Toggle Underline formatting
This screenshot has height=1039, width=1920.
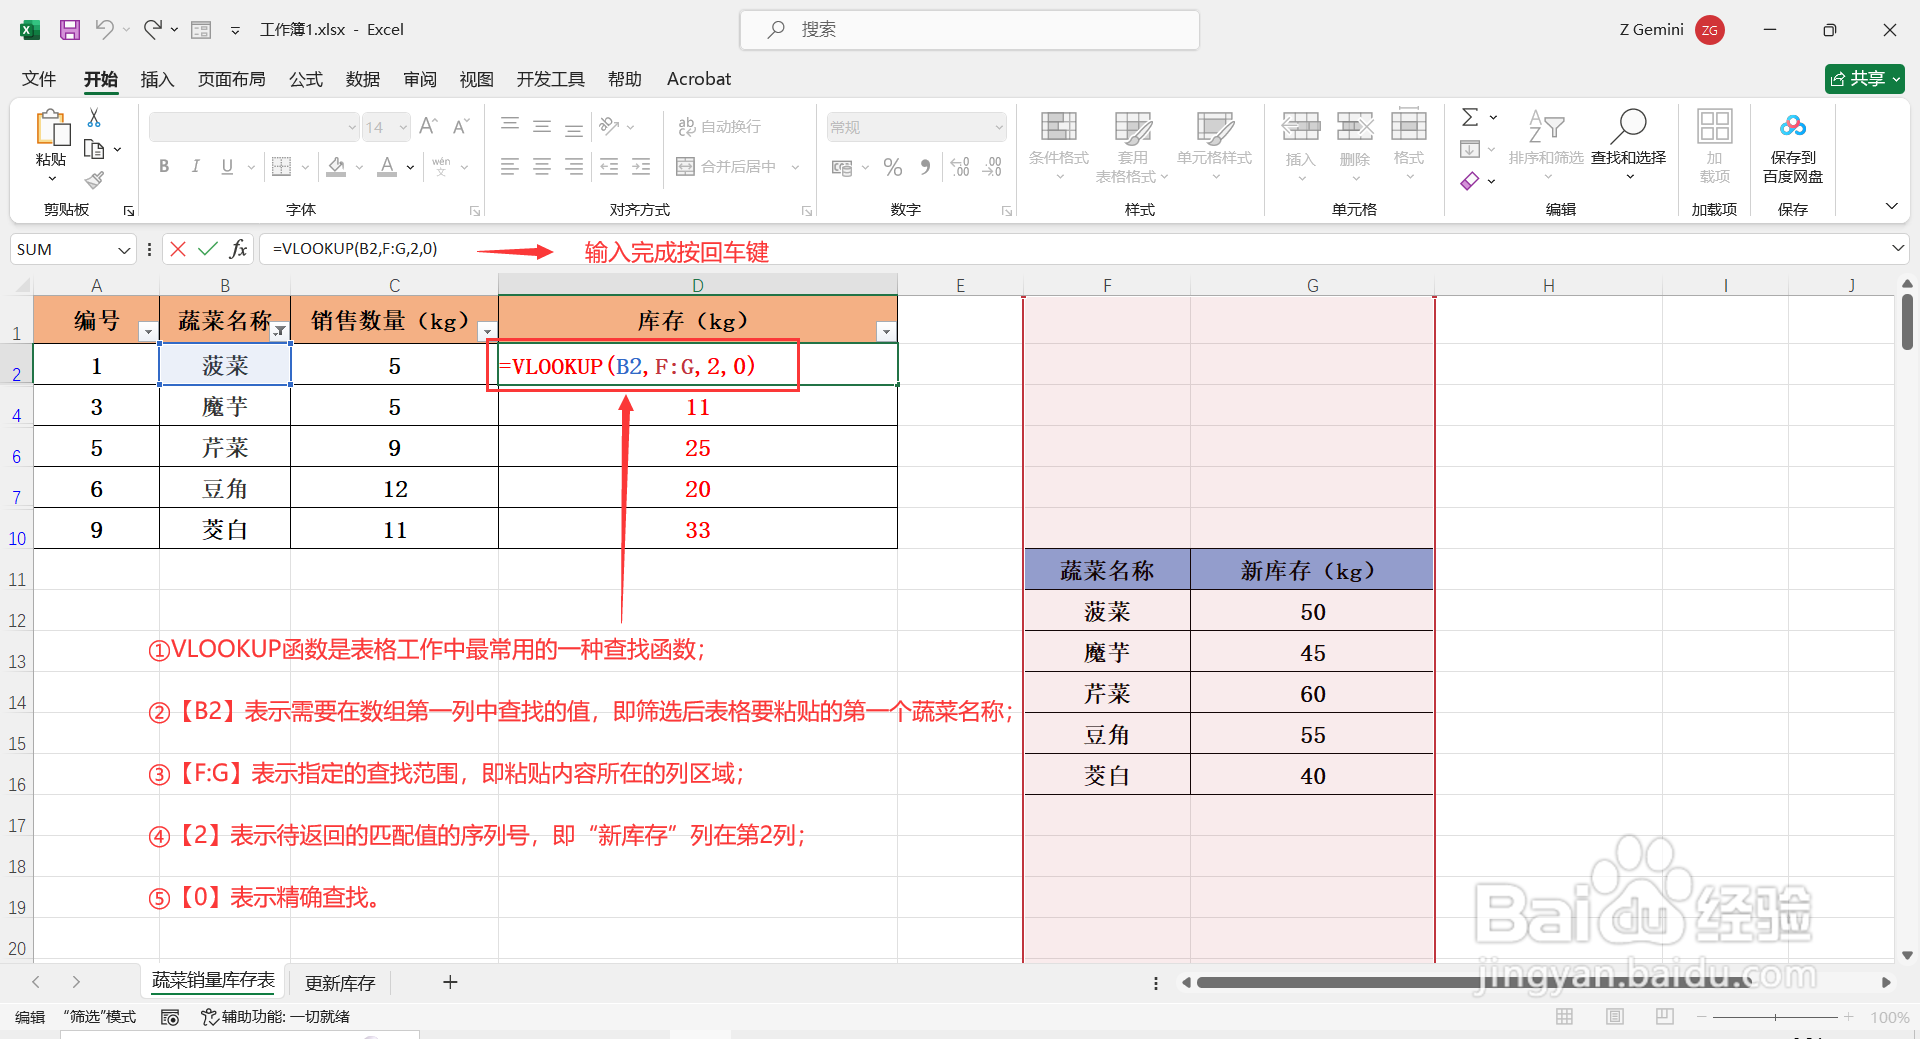227,167
